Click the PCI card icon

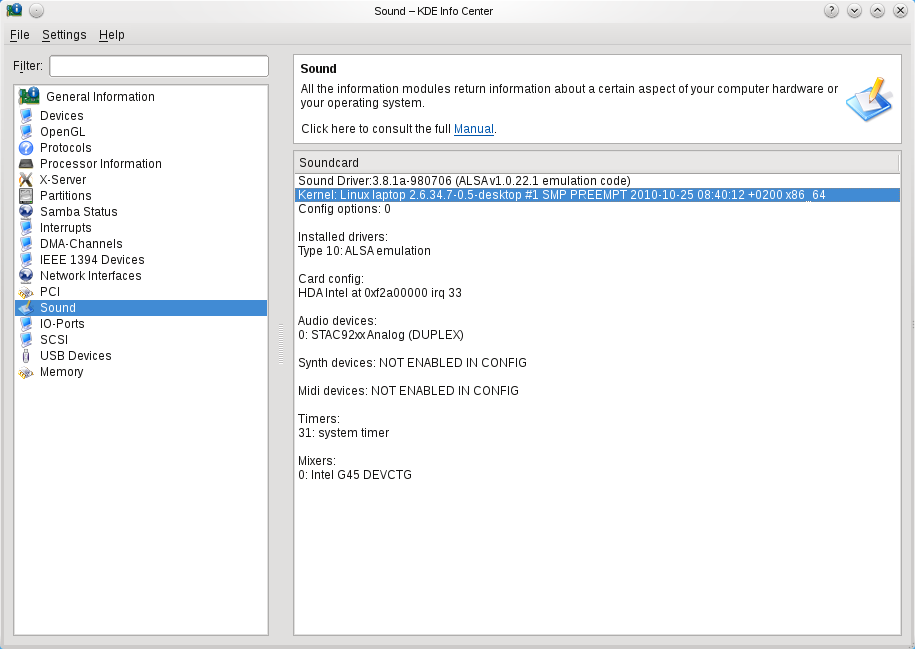(x=26, y=292)
